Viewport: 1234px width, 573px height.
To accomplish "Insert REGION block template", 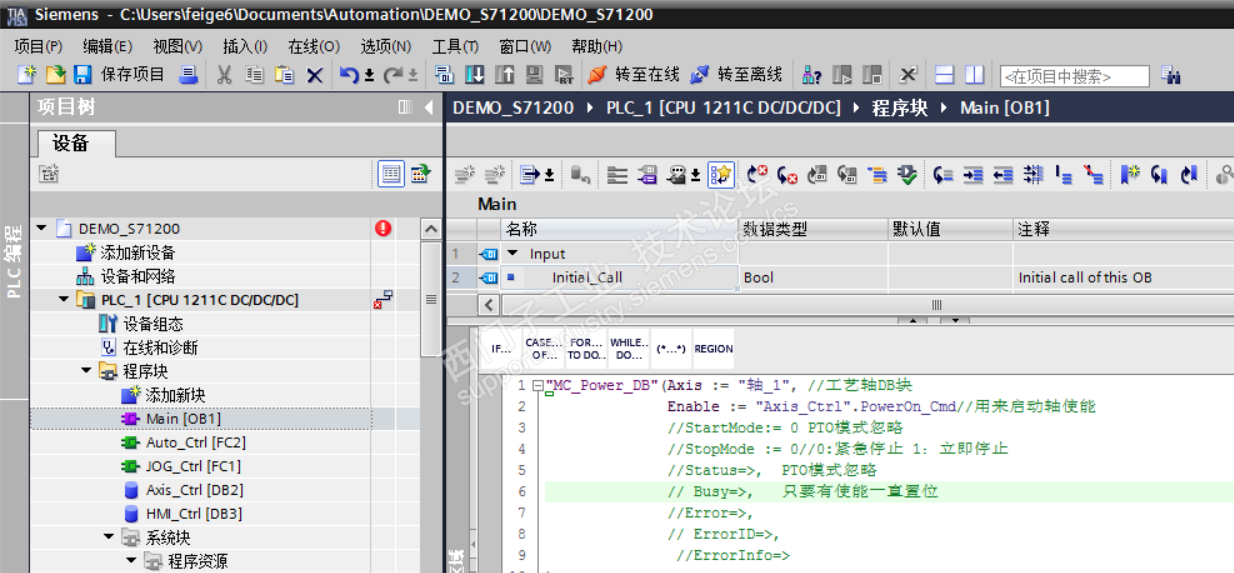I will 713,349.
